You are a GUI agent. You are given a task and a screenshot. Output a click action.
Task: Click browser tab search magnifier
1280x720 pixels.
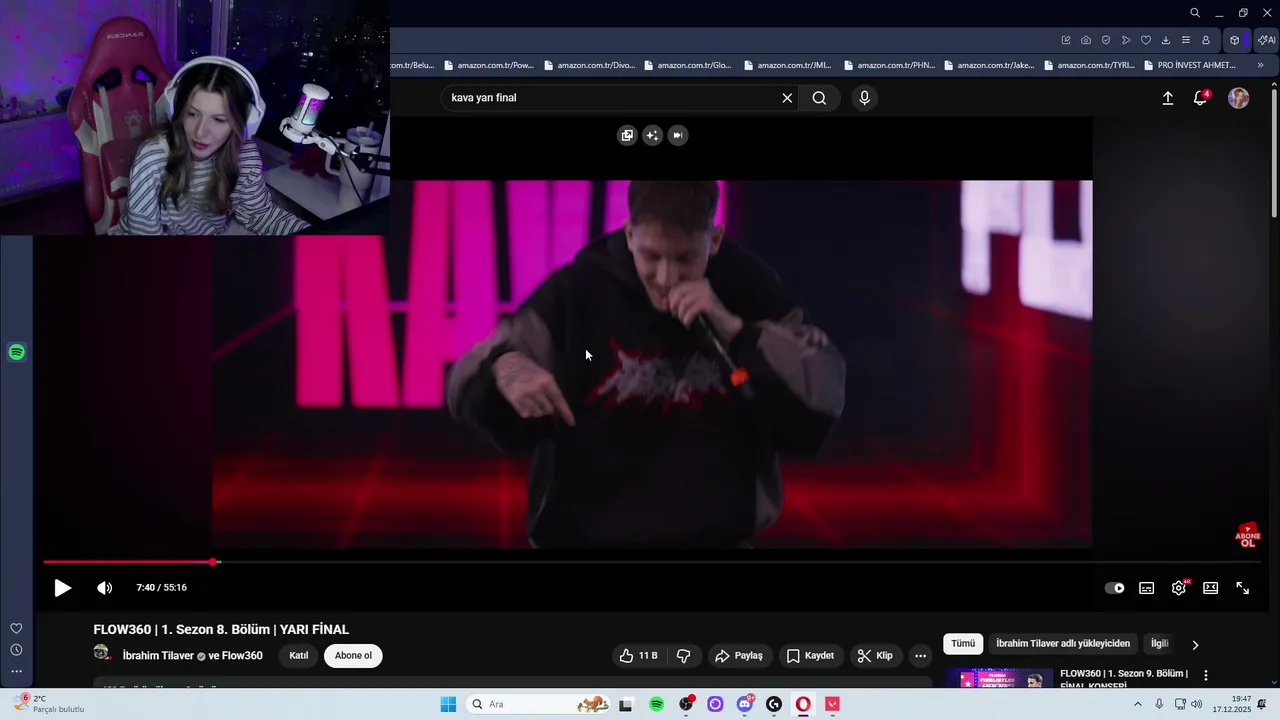pyautogui.click(x=1195, y=13)
